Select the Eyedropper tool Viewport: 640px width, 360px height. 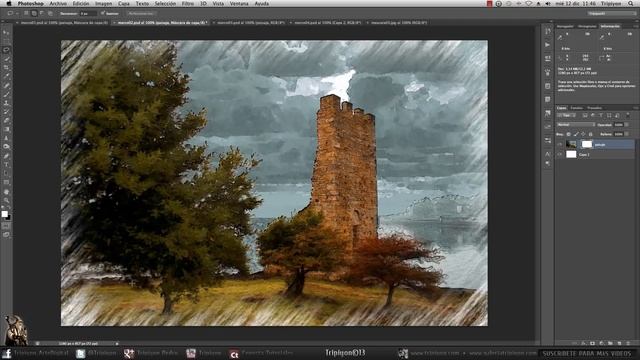click(x=6, y=76)
